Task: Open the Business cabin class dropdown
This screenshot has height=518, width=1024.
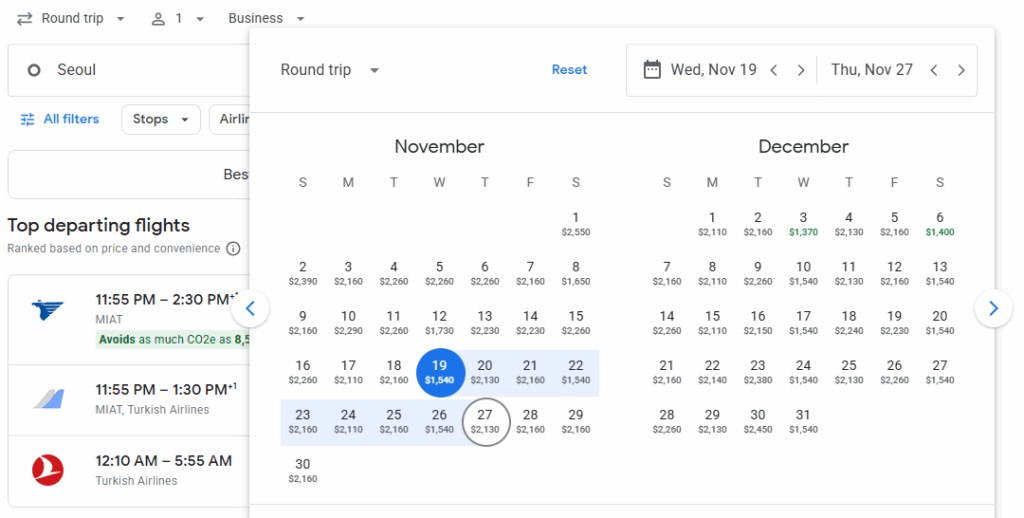Action: [x=266, y=18]
